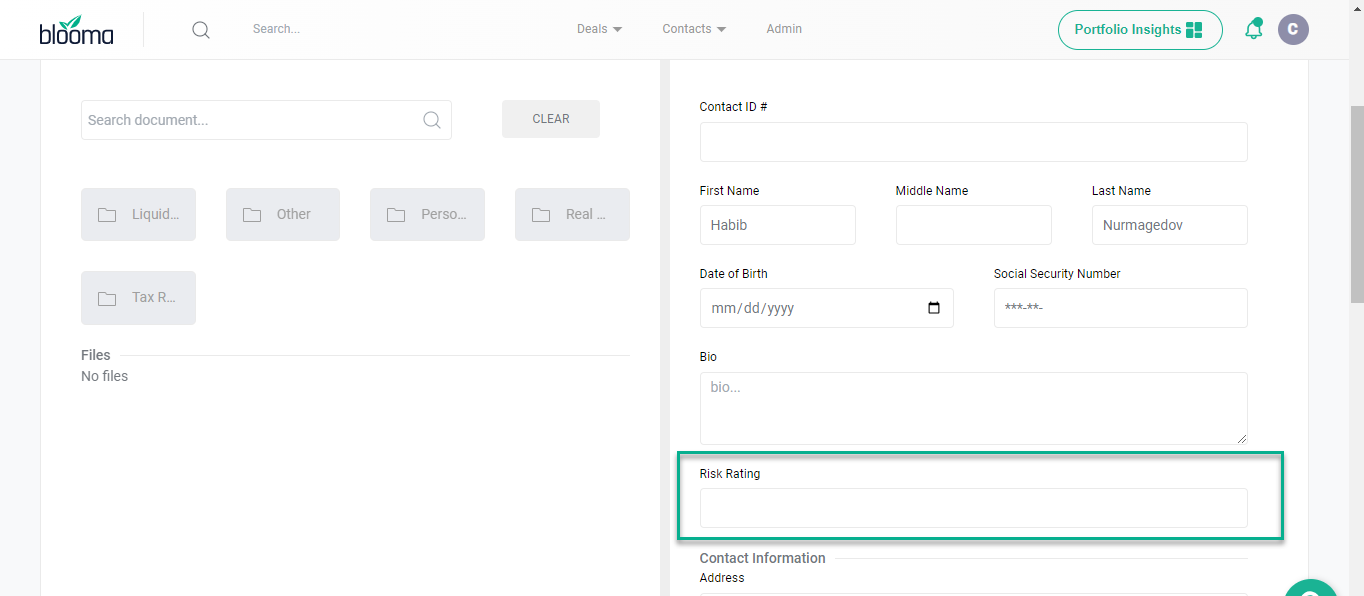Viewport: 1364px width, 596px height.
Task: Open the notifications bell
Action: 1253,30
